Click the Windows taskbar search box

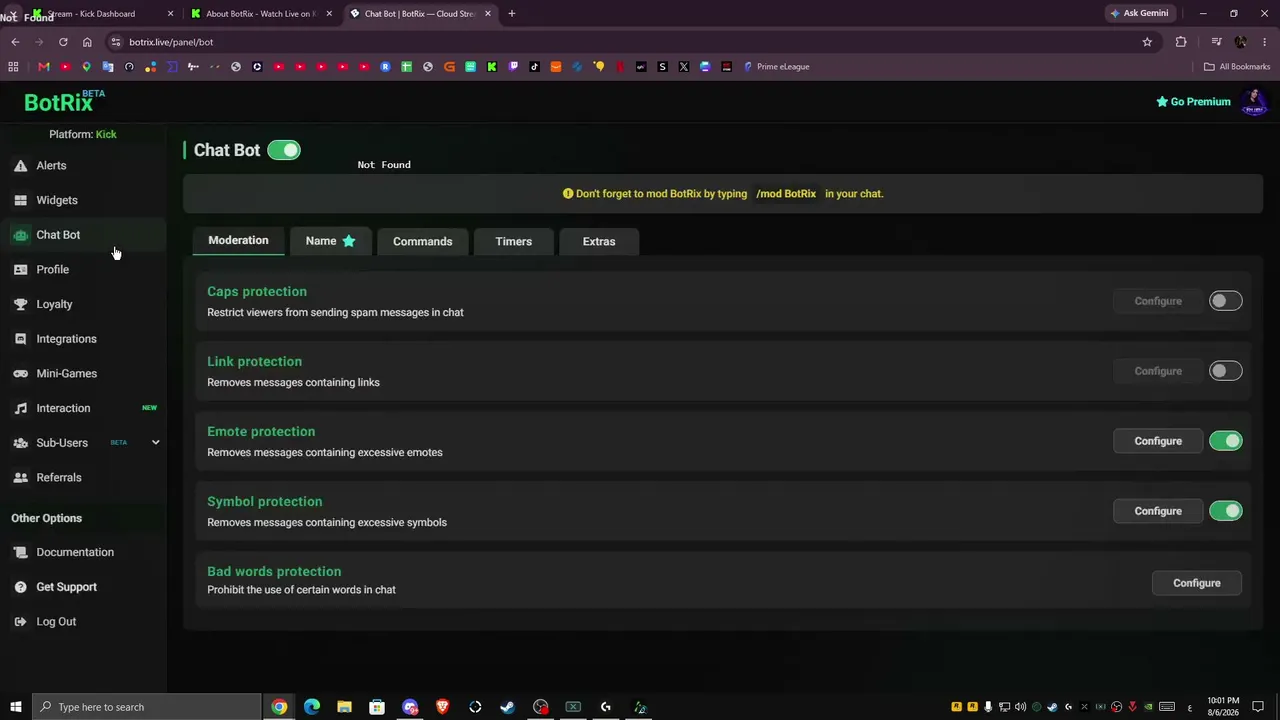(146, 707)
